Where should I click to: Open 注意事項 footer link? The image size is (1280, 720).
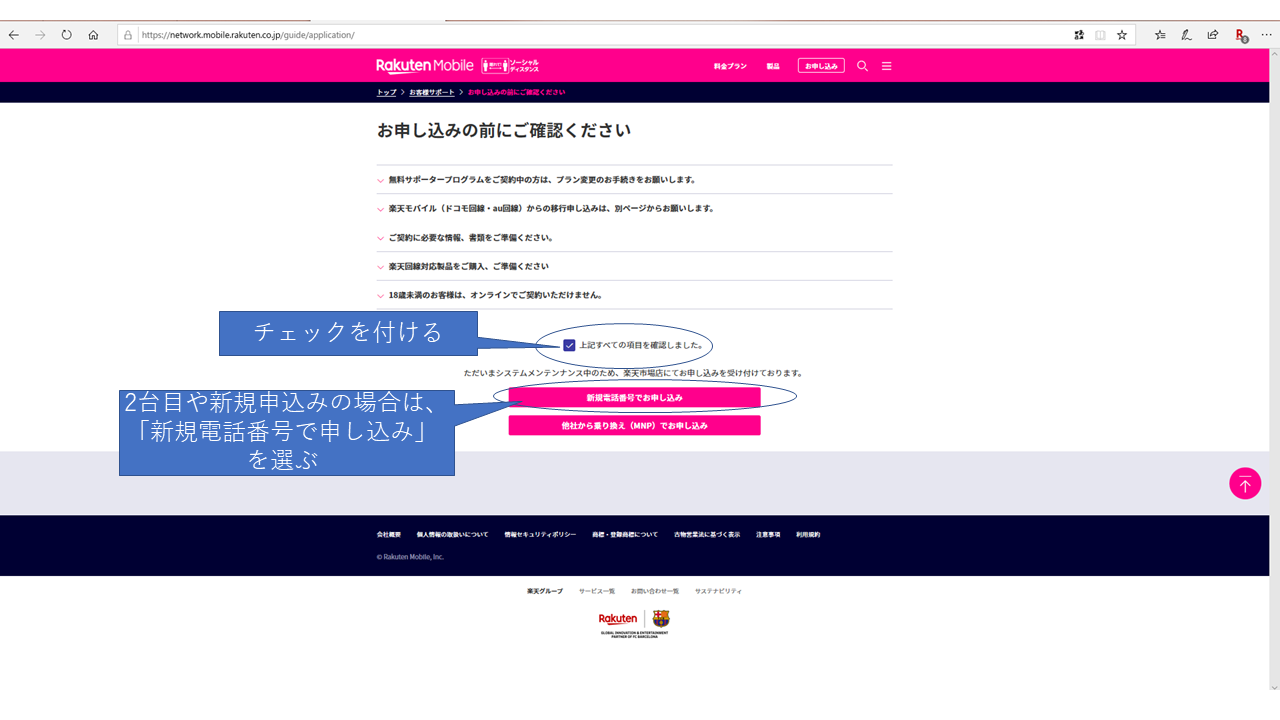768,535
